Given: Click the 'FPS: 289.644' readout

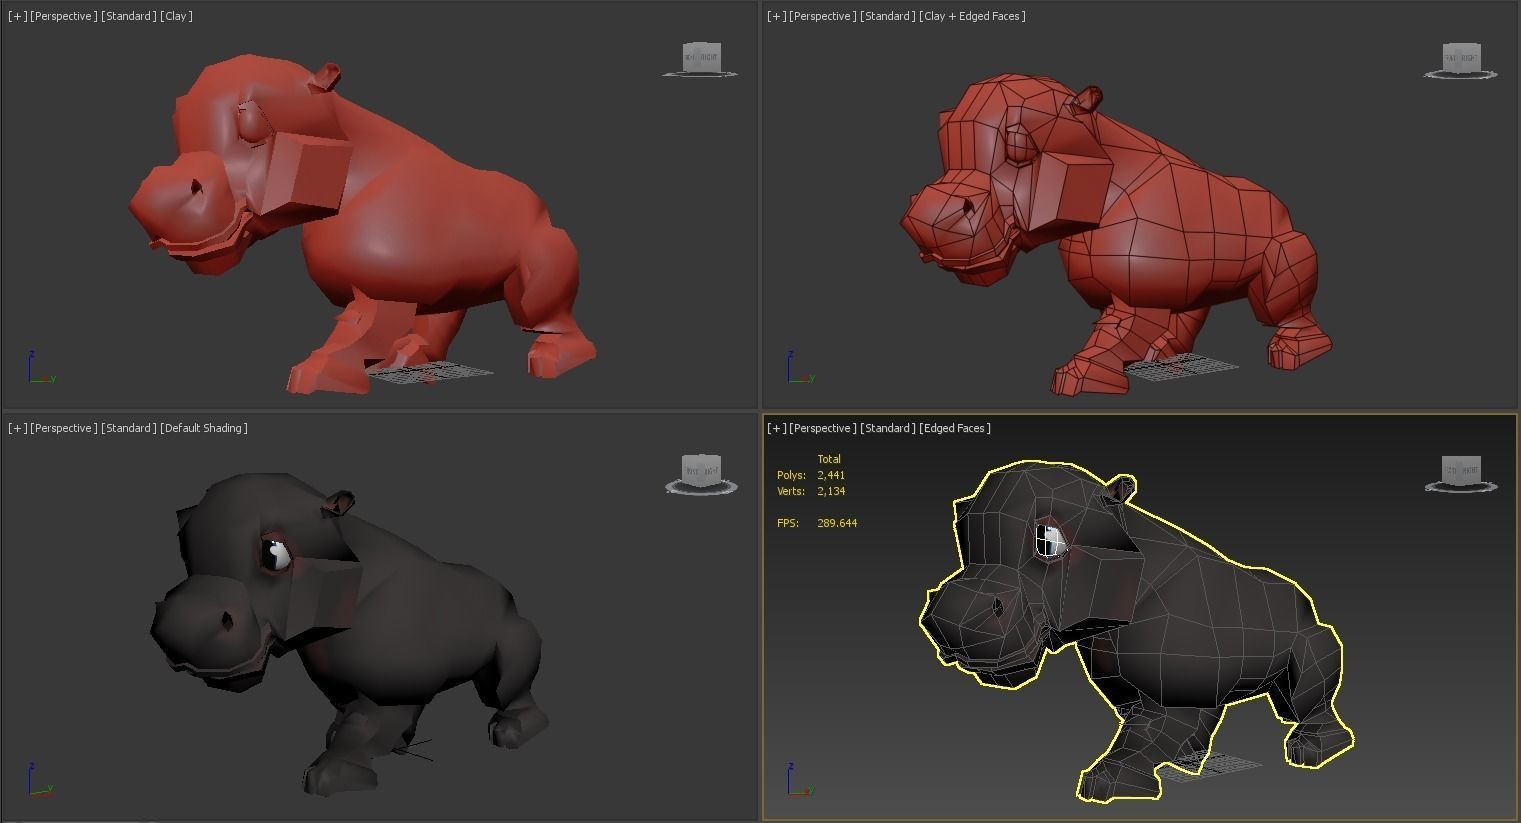Looking at the screenshot, I should (817, 523).
